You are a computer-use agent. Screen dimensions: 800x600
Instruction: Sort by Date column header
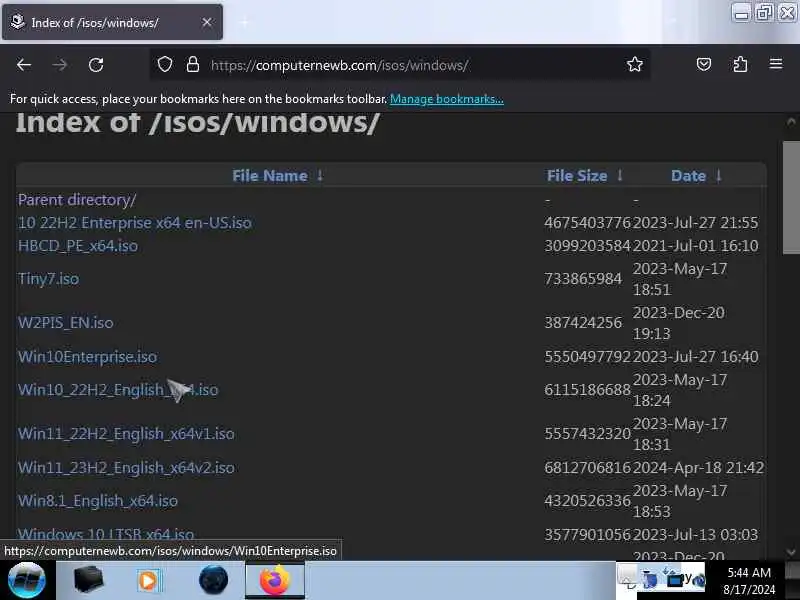(x=688, y=176)
